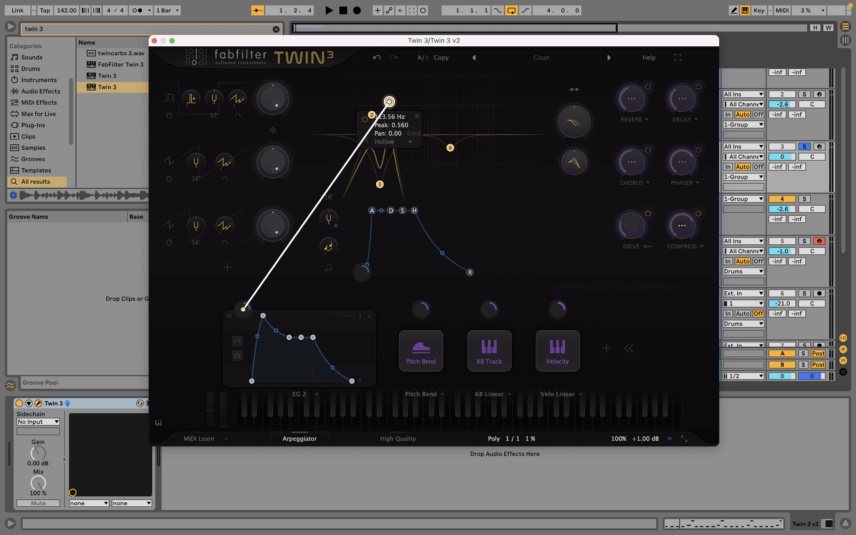
Task: Click the Poly voices setting
Action: [494, 438]
